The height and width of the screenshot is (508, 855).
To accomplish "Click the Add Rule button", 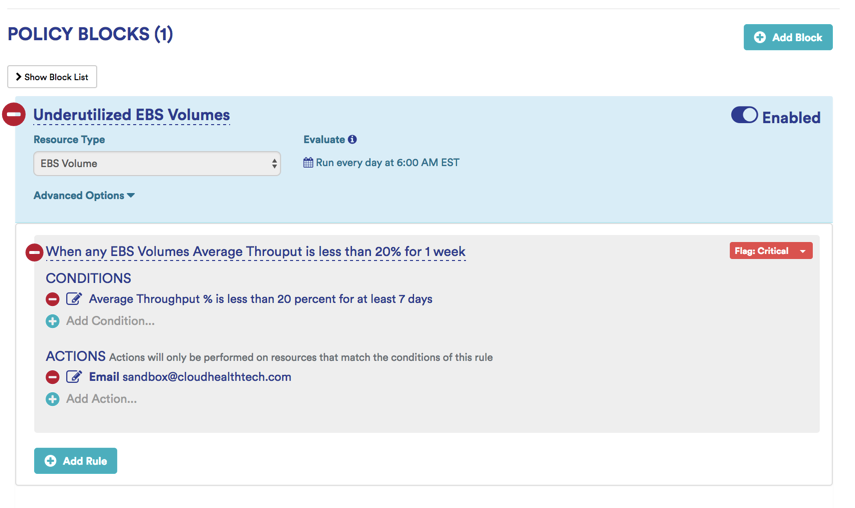I will [x=75, y=461].
